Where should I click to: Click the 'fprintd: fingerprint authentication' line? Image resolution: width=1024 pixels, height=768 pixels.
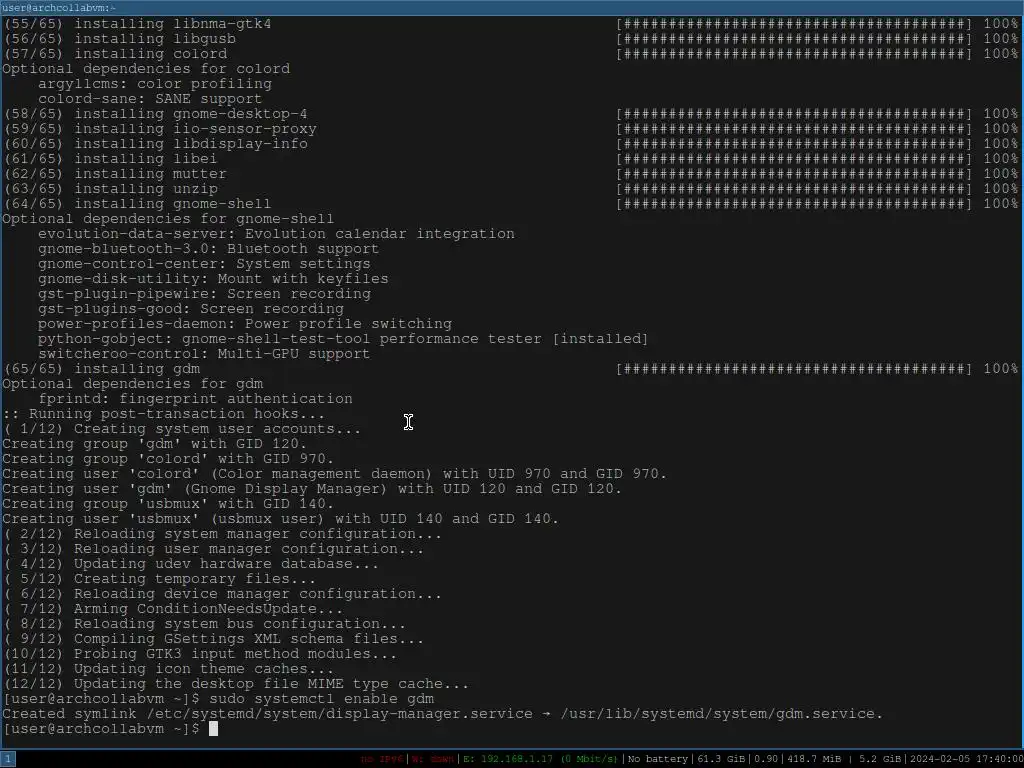point(195,399)
